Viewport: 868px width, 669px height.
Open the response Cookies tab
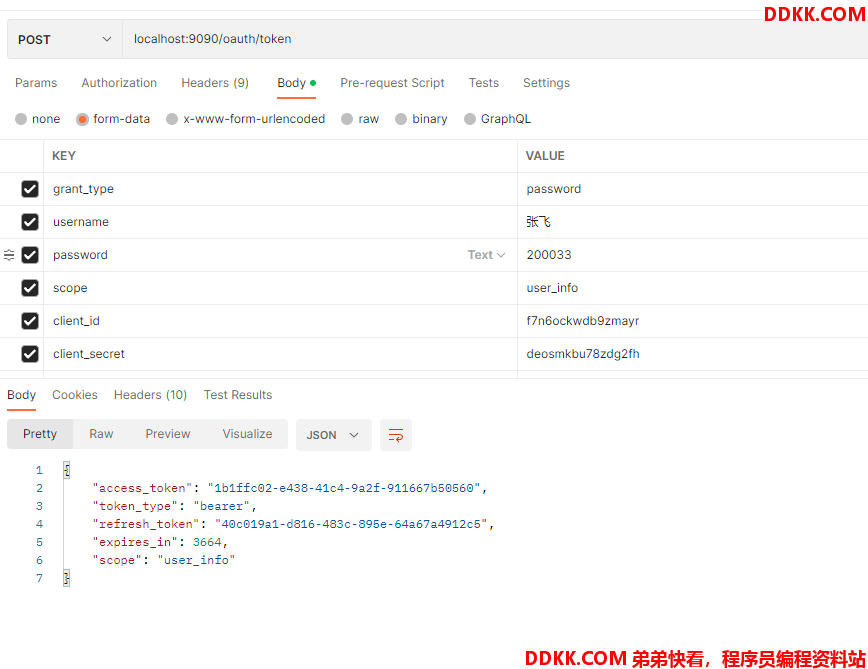(75, 395)
